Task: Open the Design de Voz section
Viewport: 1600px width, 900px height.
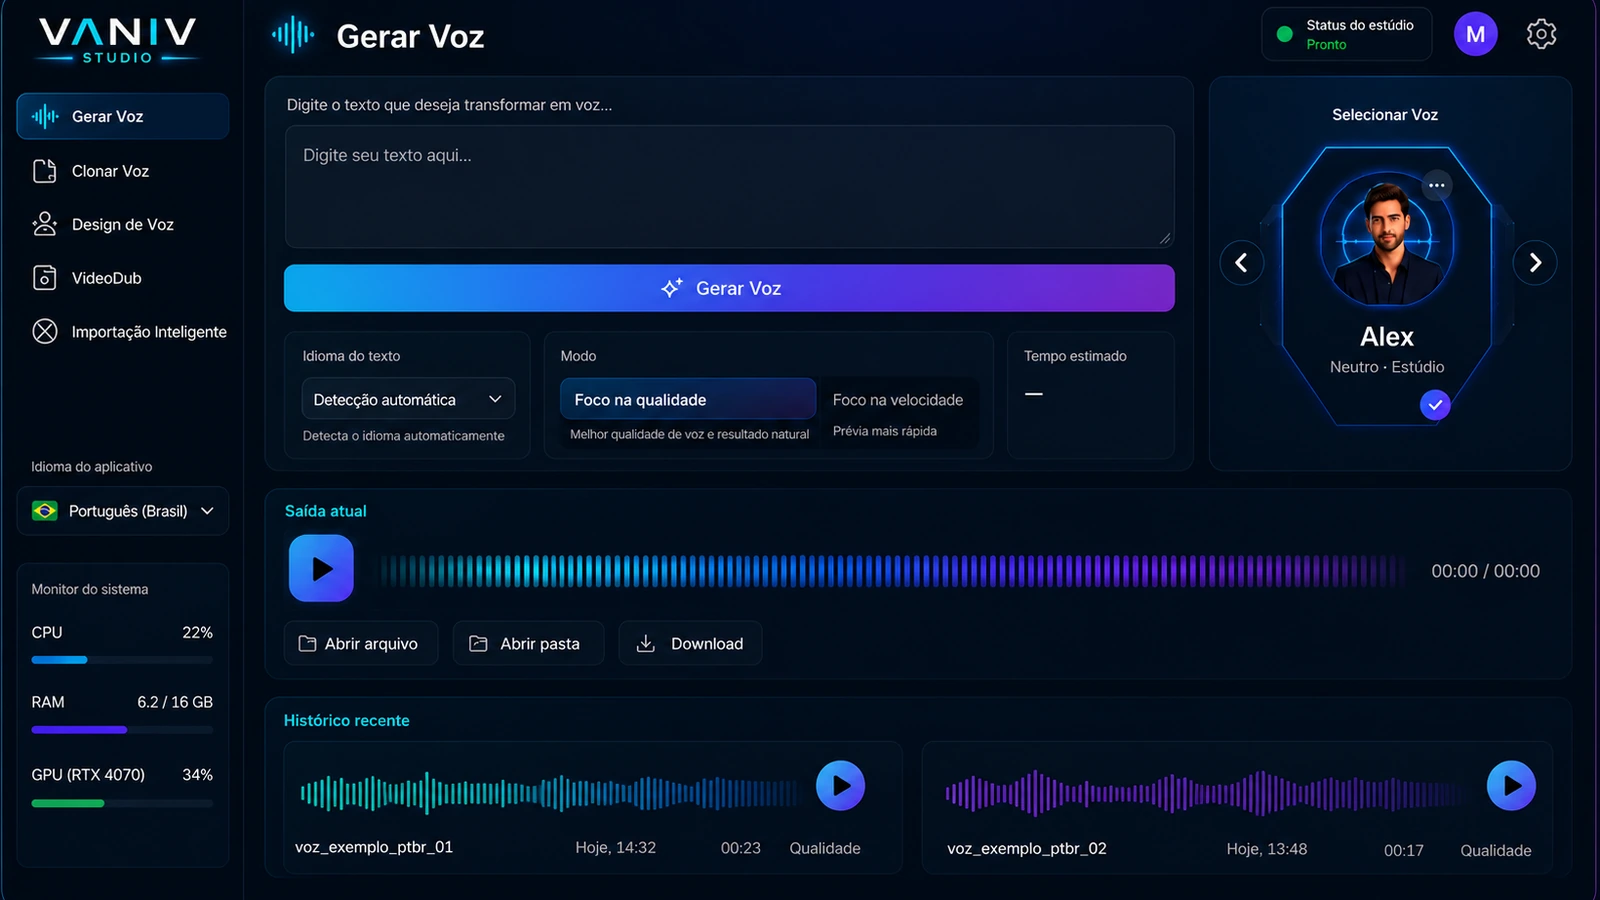Action: coord(122,225)
